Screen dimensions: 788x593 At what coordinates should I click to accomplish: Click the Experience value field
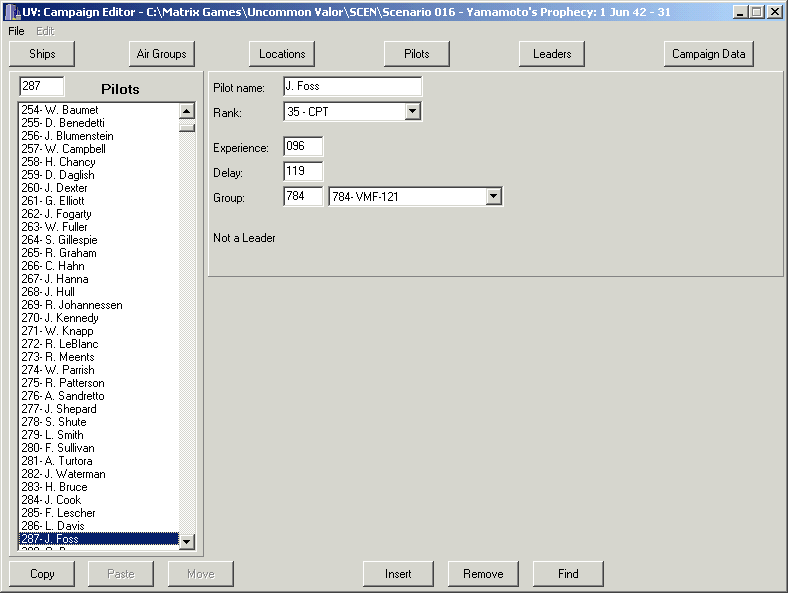[303, 146]
